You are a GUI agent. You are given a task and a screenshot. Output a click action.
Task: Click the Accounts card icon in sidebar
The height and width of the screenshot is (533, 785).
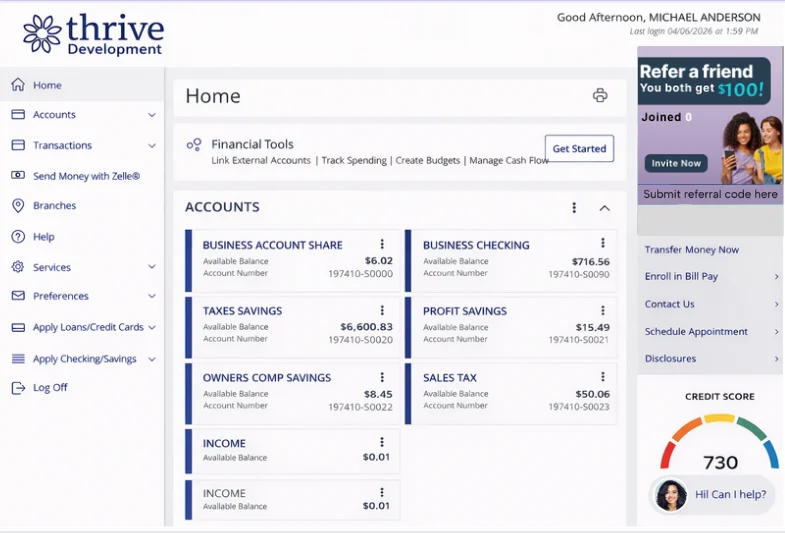(x=18, y=115)
